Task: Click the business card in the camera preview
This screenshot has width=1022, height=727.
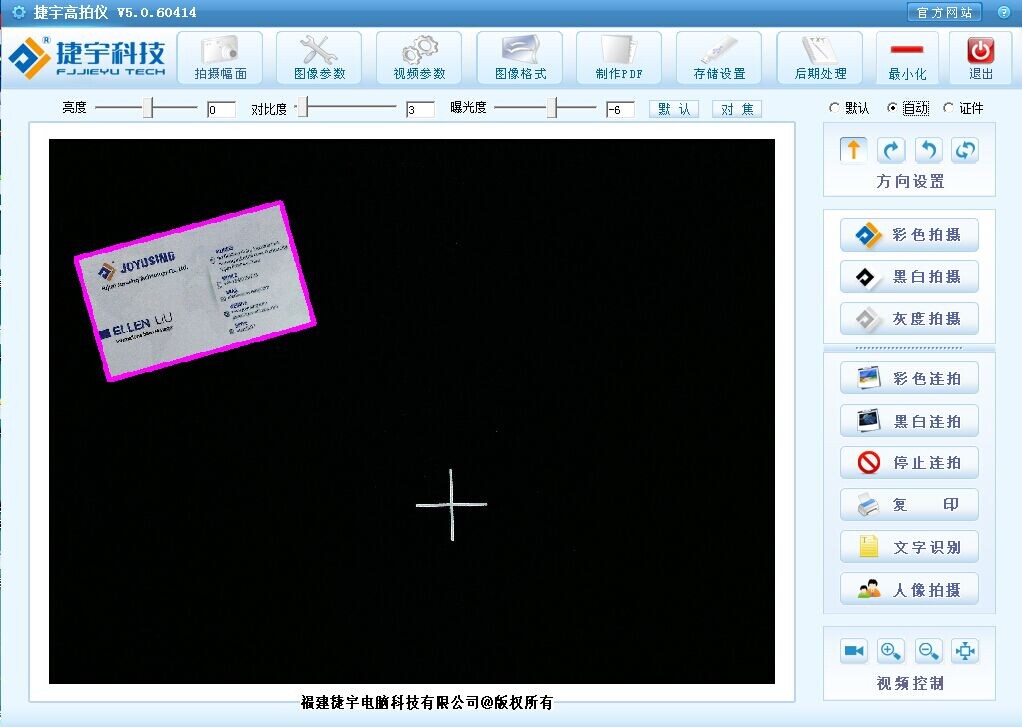Action: (x=195, y=291)
